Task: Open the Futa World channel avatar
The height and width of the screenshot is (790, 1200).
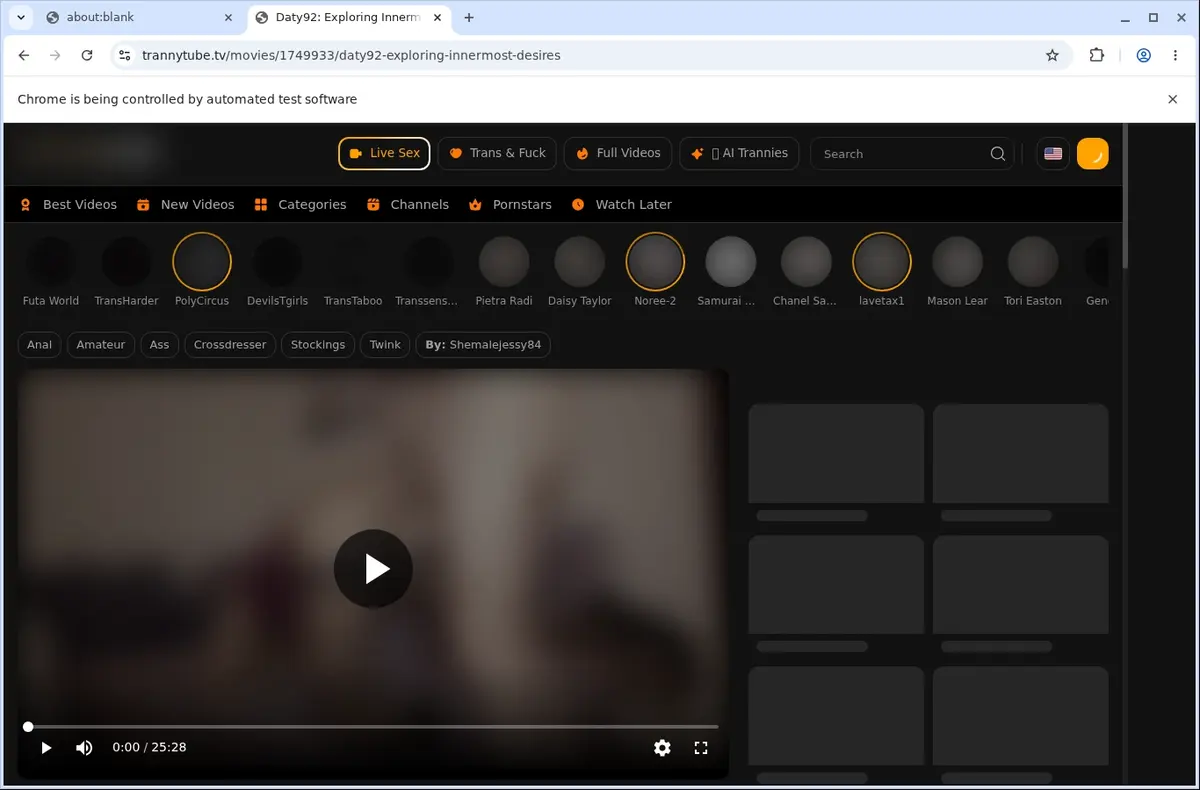Action: click(x=51, y=262)
